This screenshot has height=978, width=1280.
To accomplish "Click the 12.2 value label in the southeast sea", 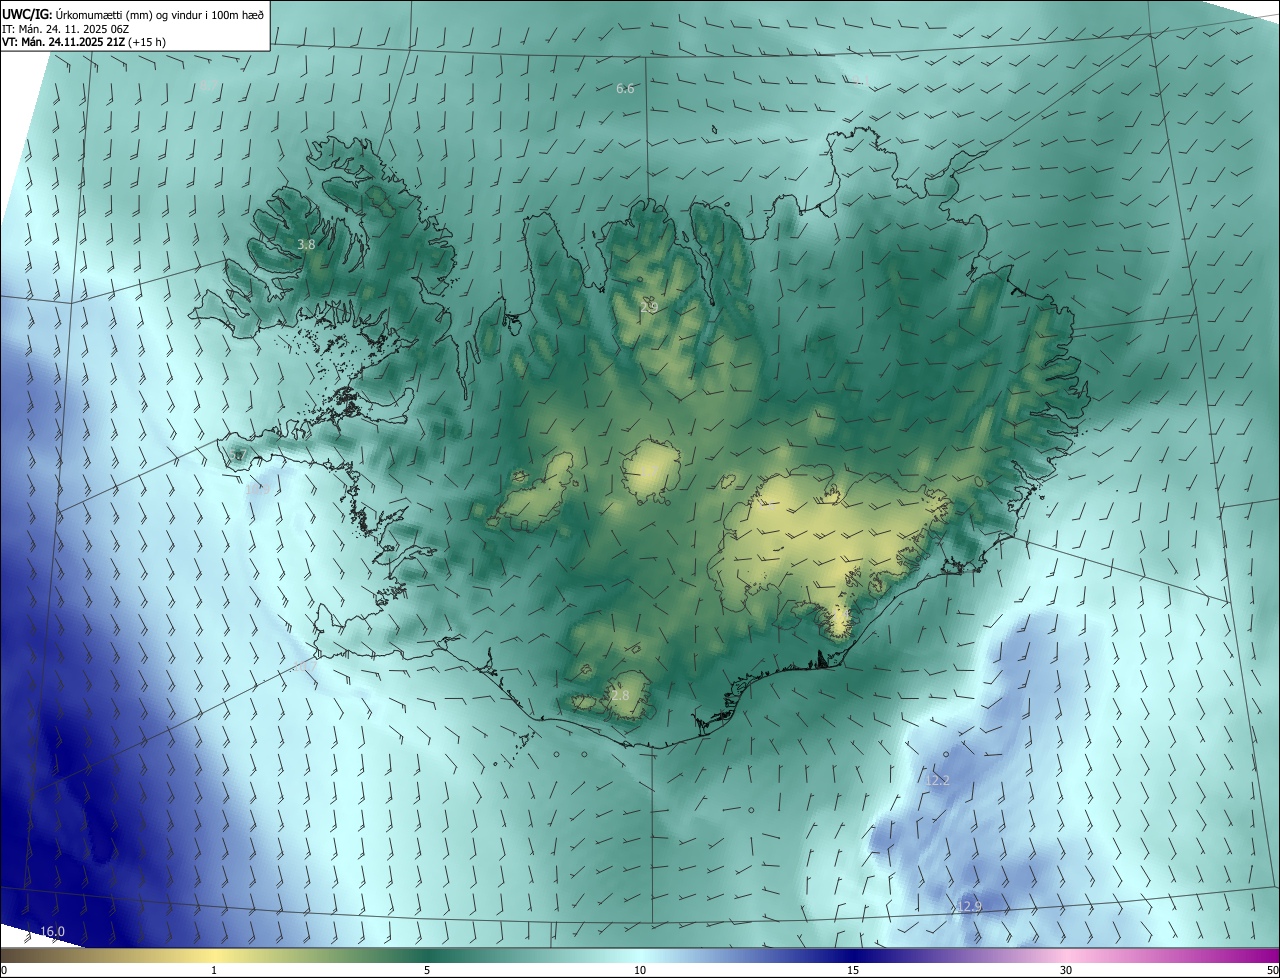I will 938,780.
